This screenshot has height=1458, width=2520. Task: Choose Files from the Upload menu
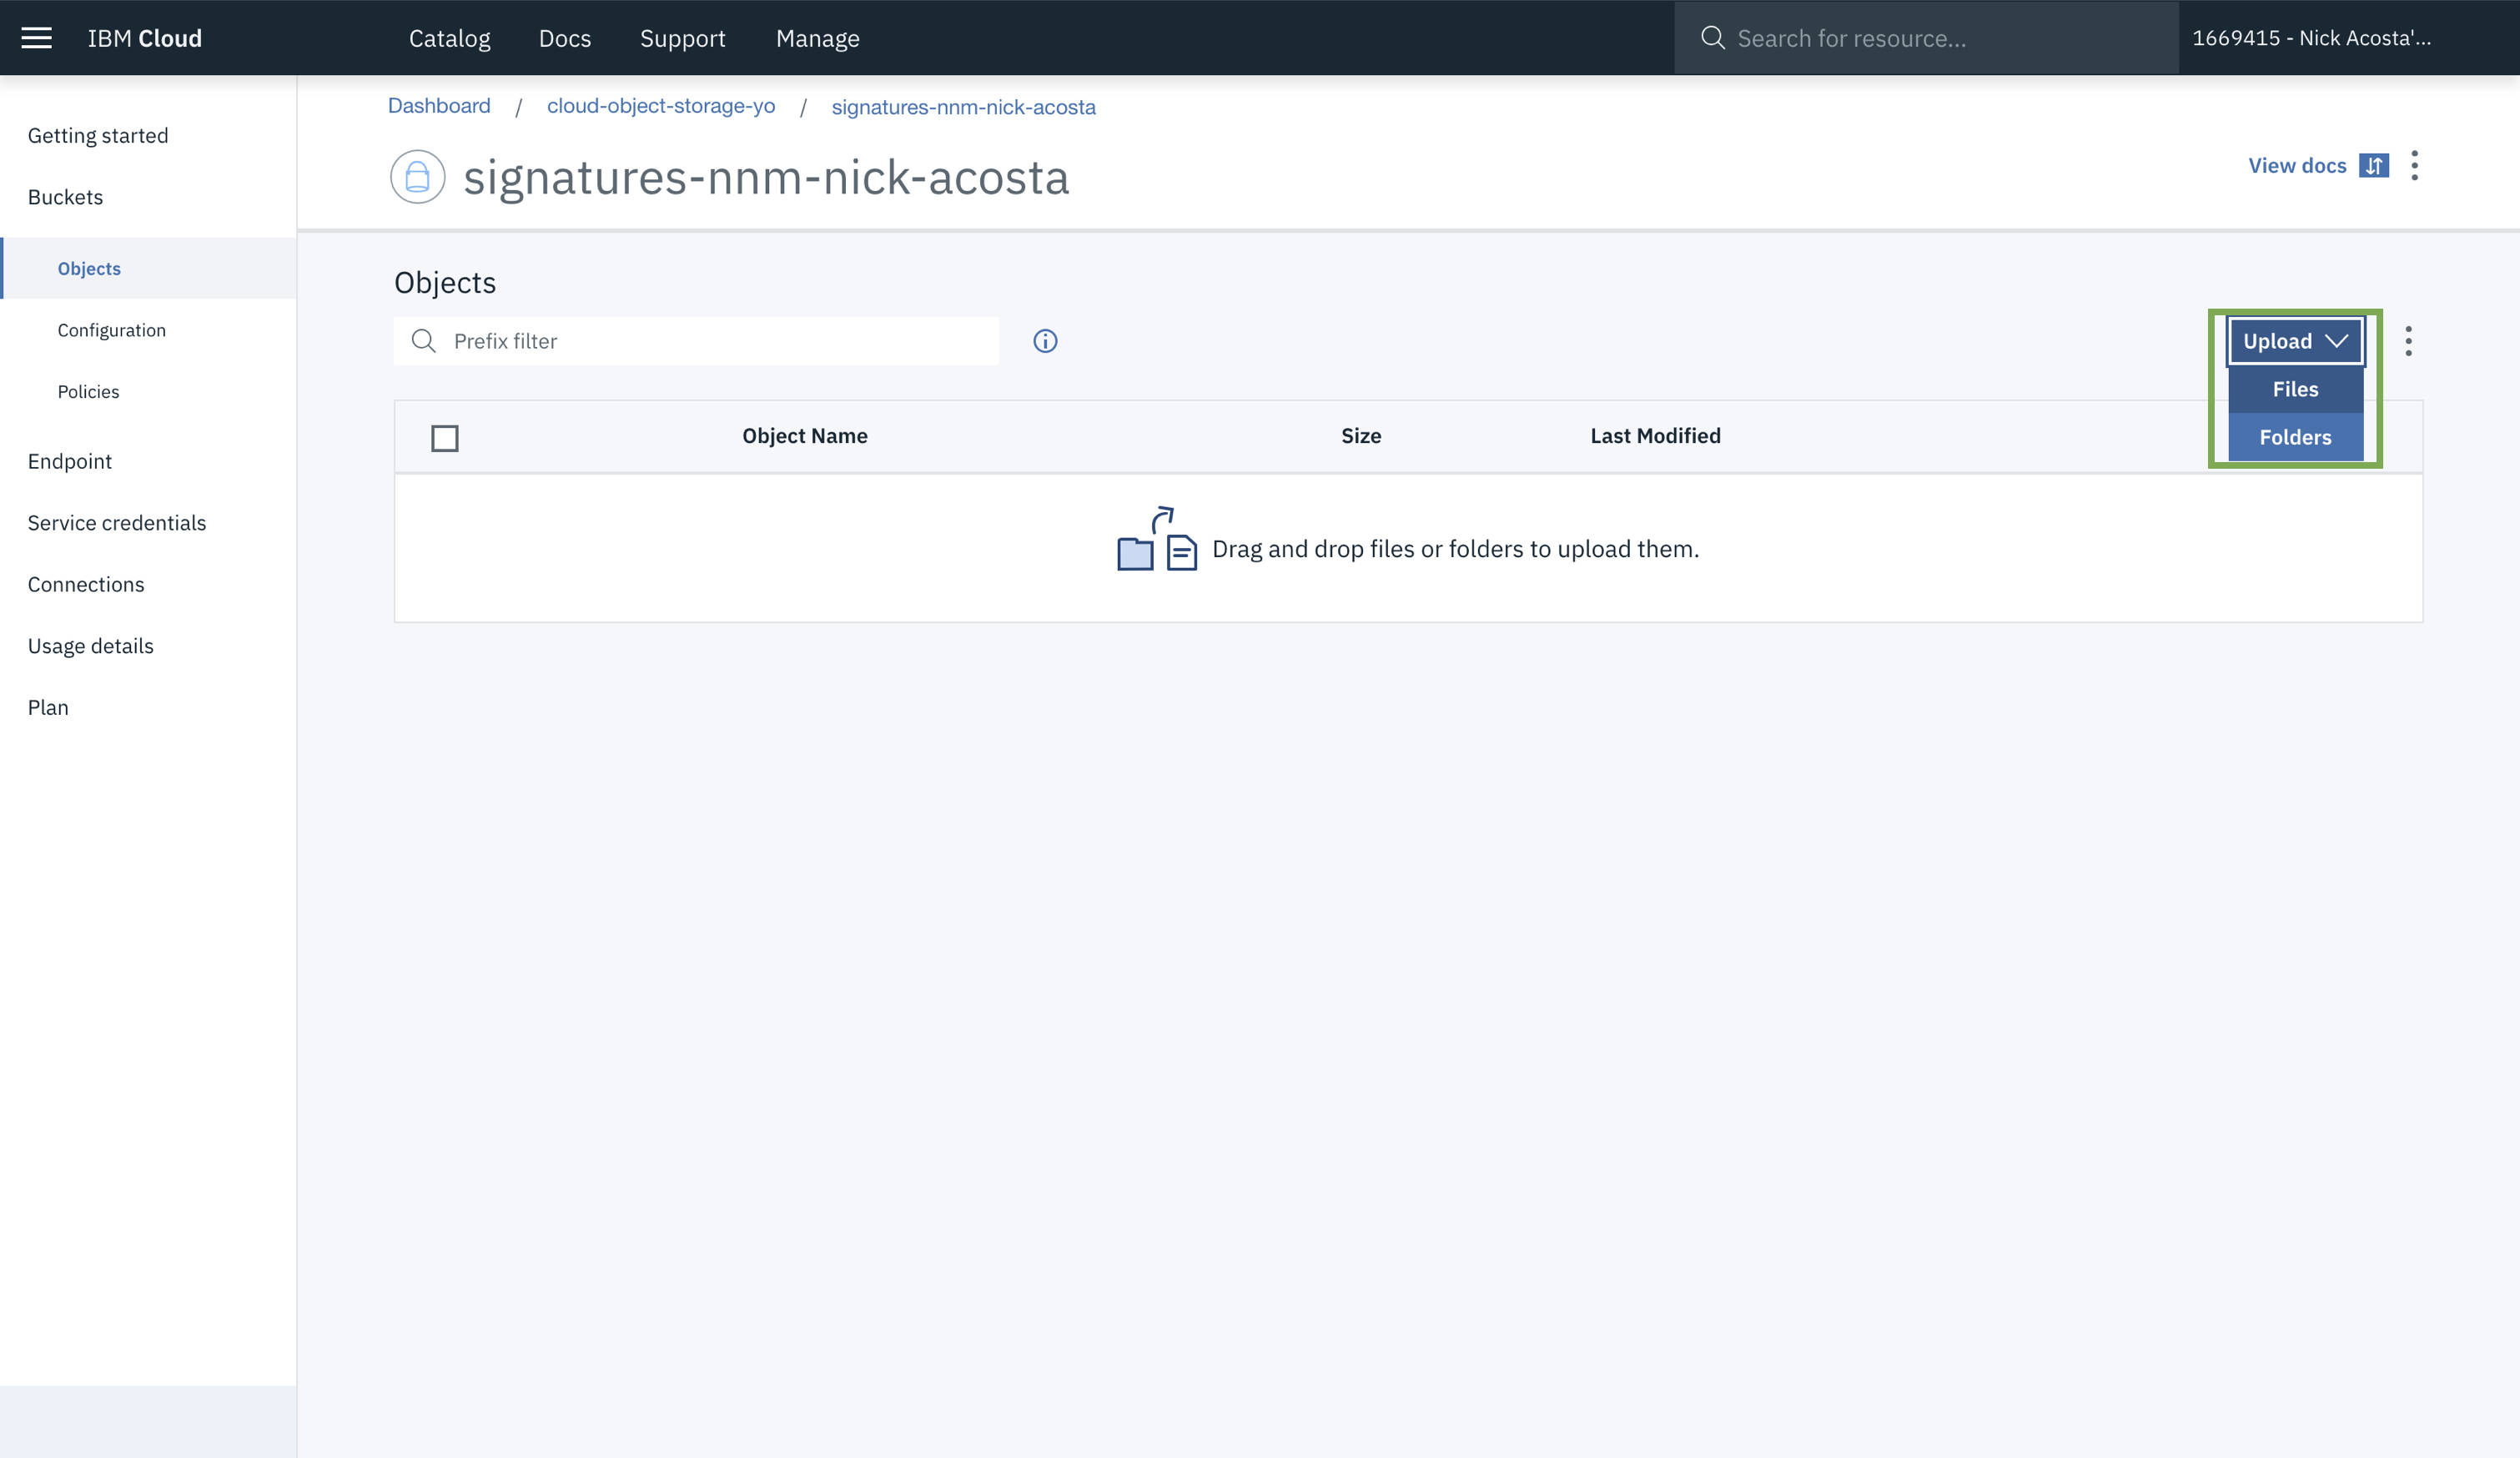tap(2295, 389)
